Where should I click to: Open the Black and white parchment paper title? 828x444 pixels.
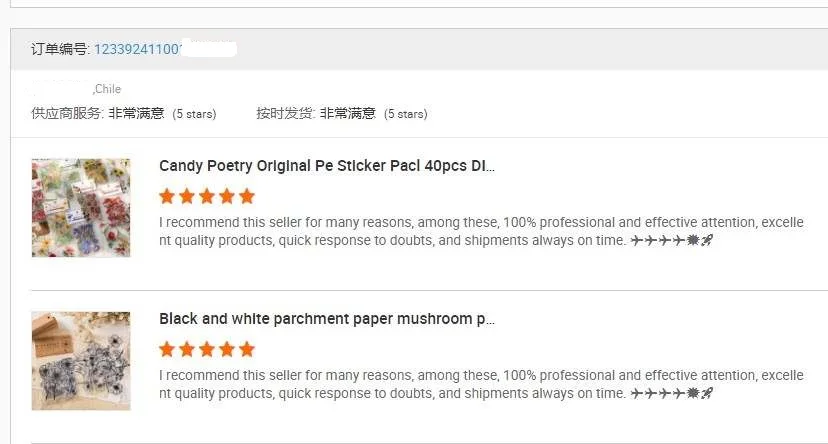coord(326,319)
